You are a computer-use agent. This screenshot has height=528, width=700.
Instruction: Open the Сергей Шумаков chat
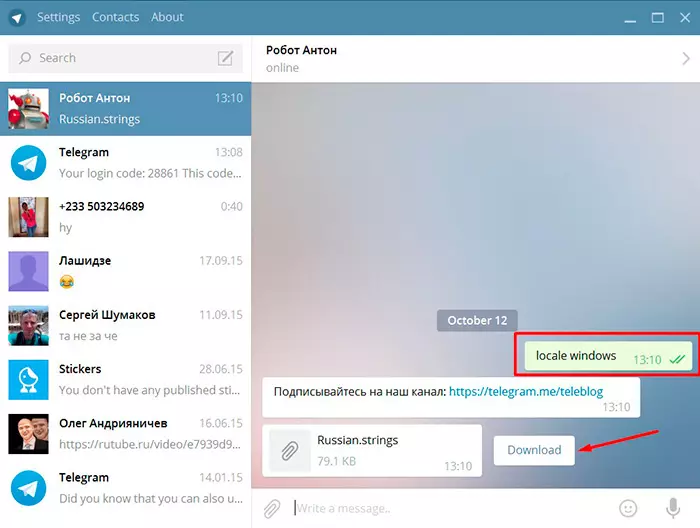pos(125,325)
